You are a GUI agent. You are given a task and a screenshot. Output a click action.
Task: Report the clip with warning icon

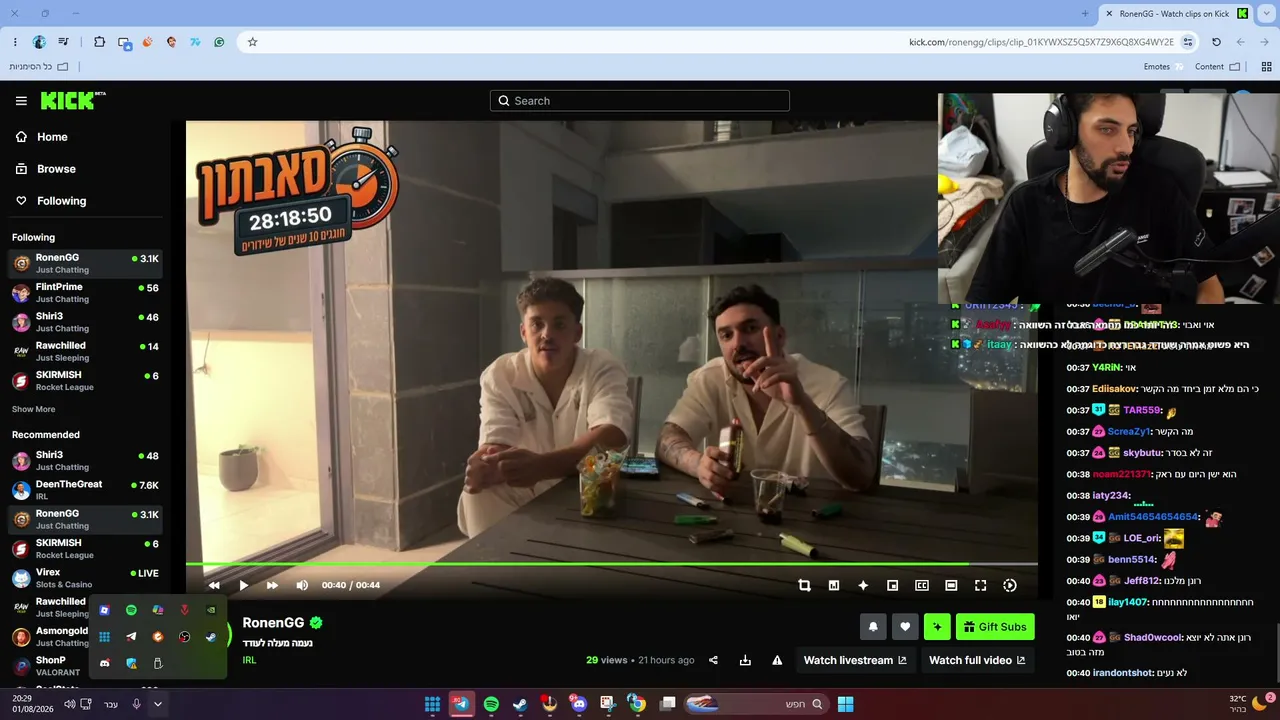[x=777, y=660]
